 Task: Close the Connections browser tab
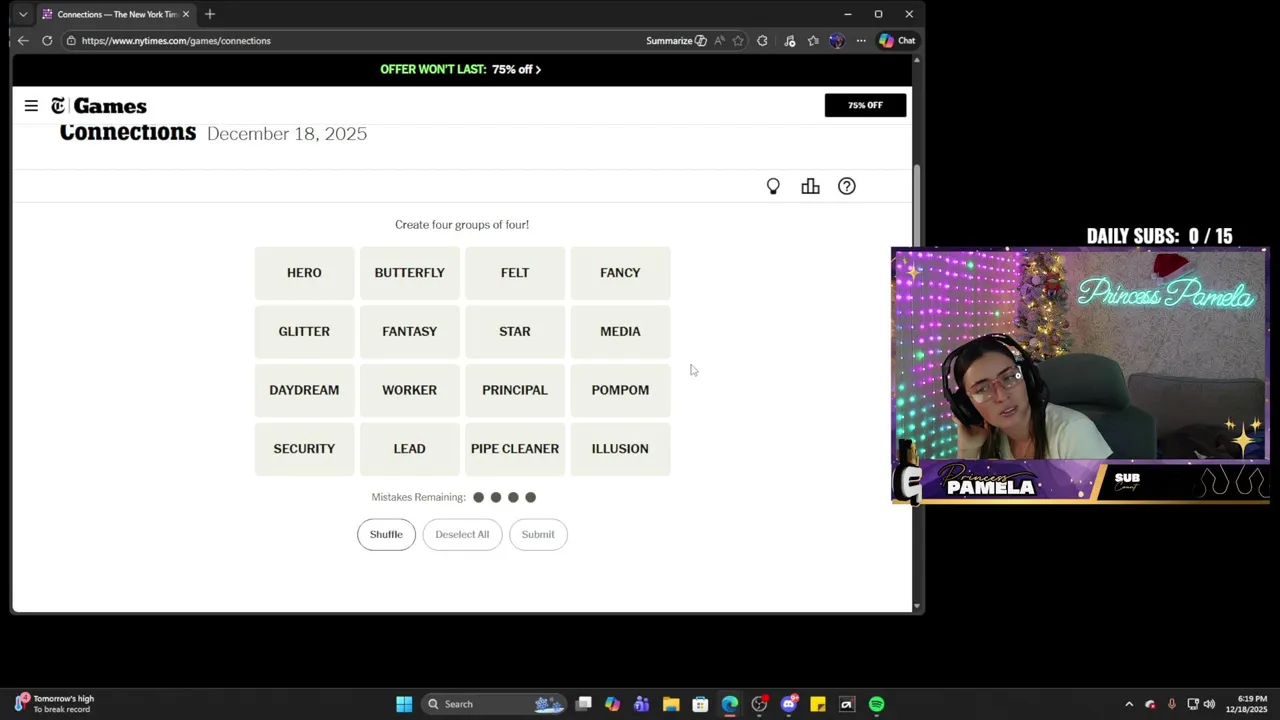click(x=185, y=14)
